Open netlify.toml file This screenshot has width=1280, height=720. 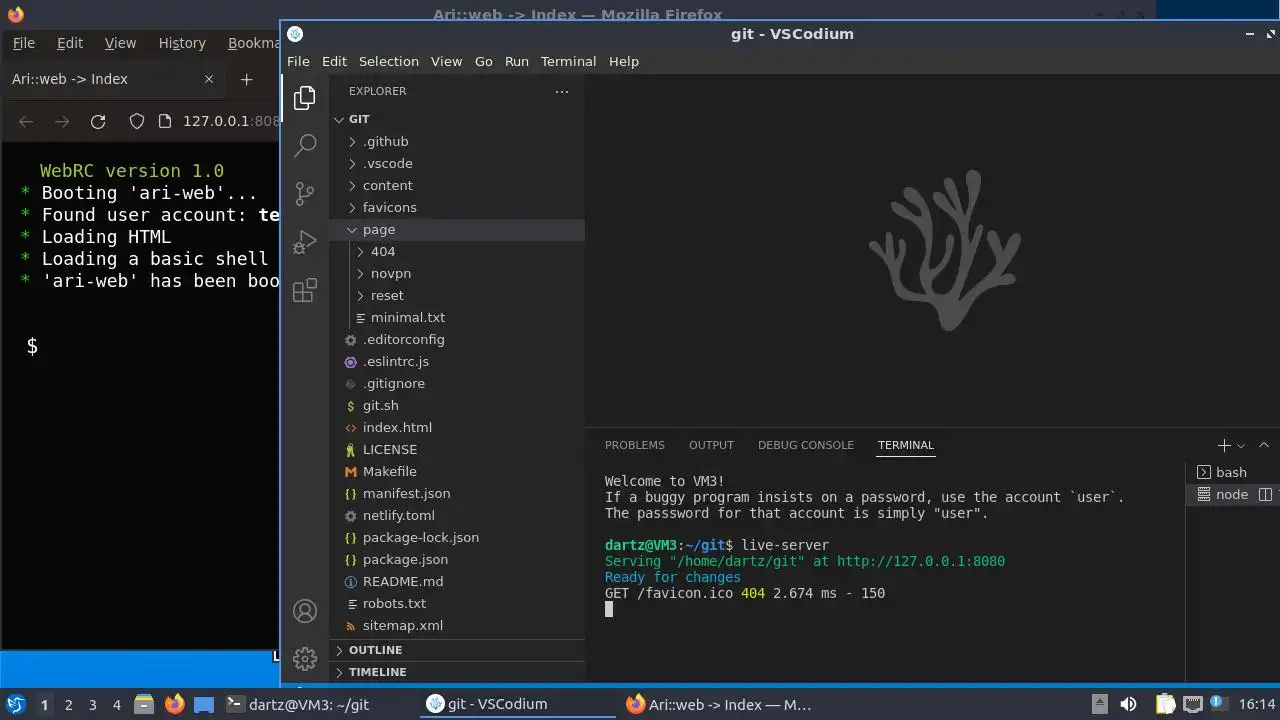pyautogui.click(x=457, y=516)
